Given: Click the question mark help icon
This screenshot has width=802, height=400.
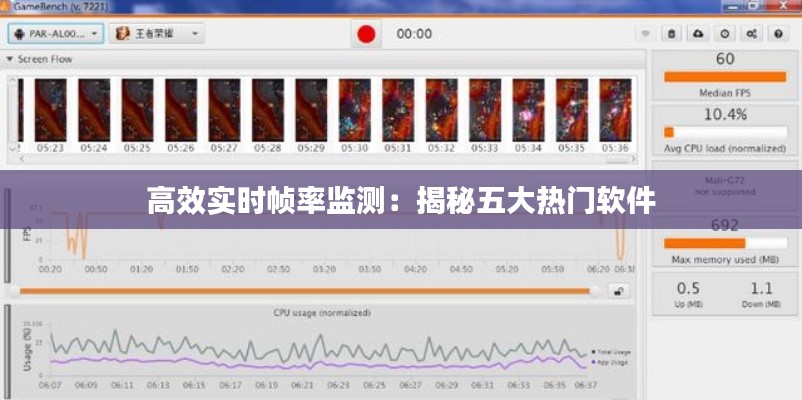Looking at the screenshot, I should (x=778, y=34).
